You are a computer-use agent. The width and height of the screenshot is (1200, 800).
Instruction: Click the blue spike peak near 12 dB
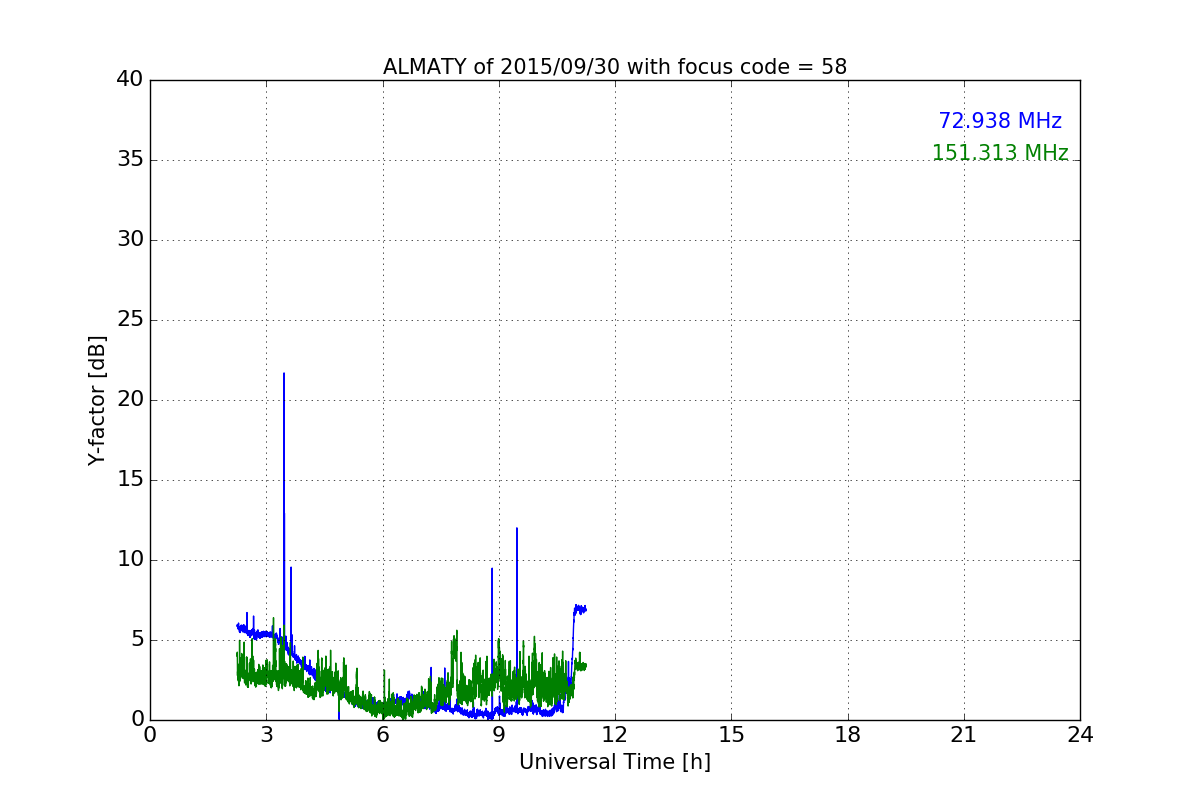[x=517, y=529]
